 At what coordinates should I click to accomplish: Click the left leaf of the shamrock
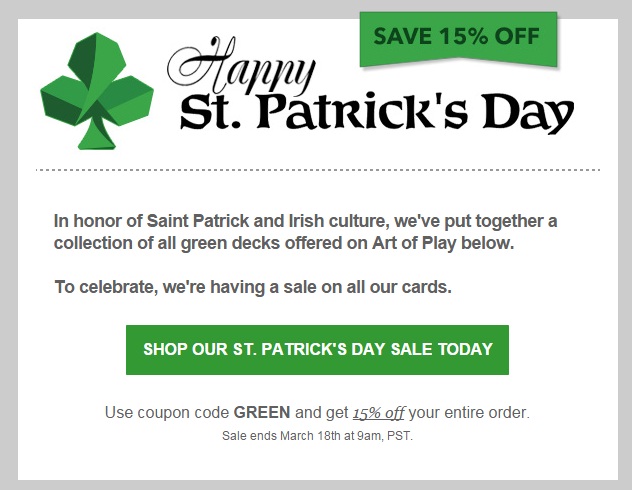pos(62,100)
